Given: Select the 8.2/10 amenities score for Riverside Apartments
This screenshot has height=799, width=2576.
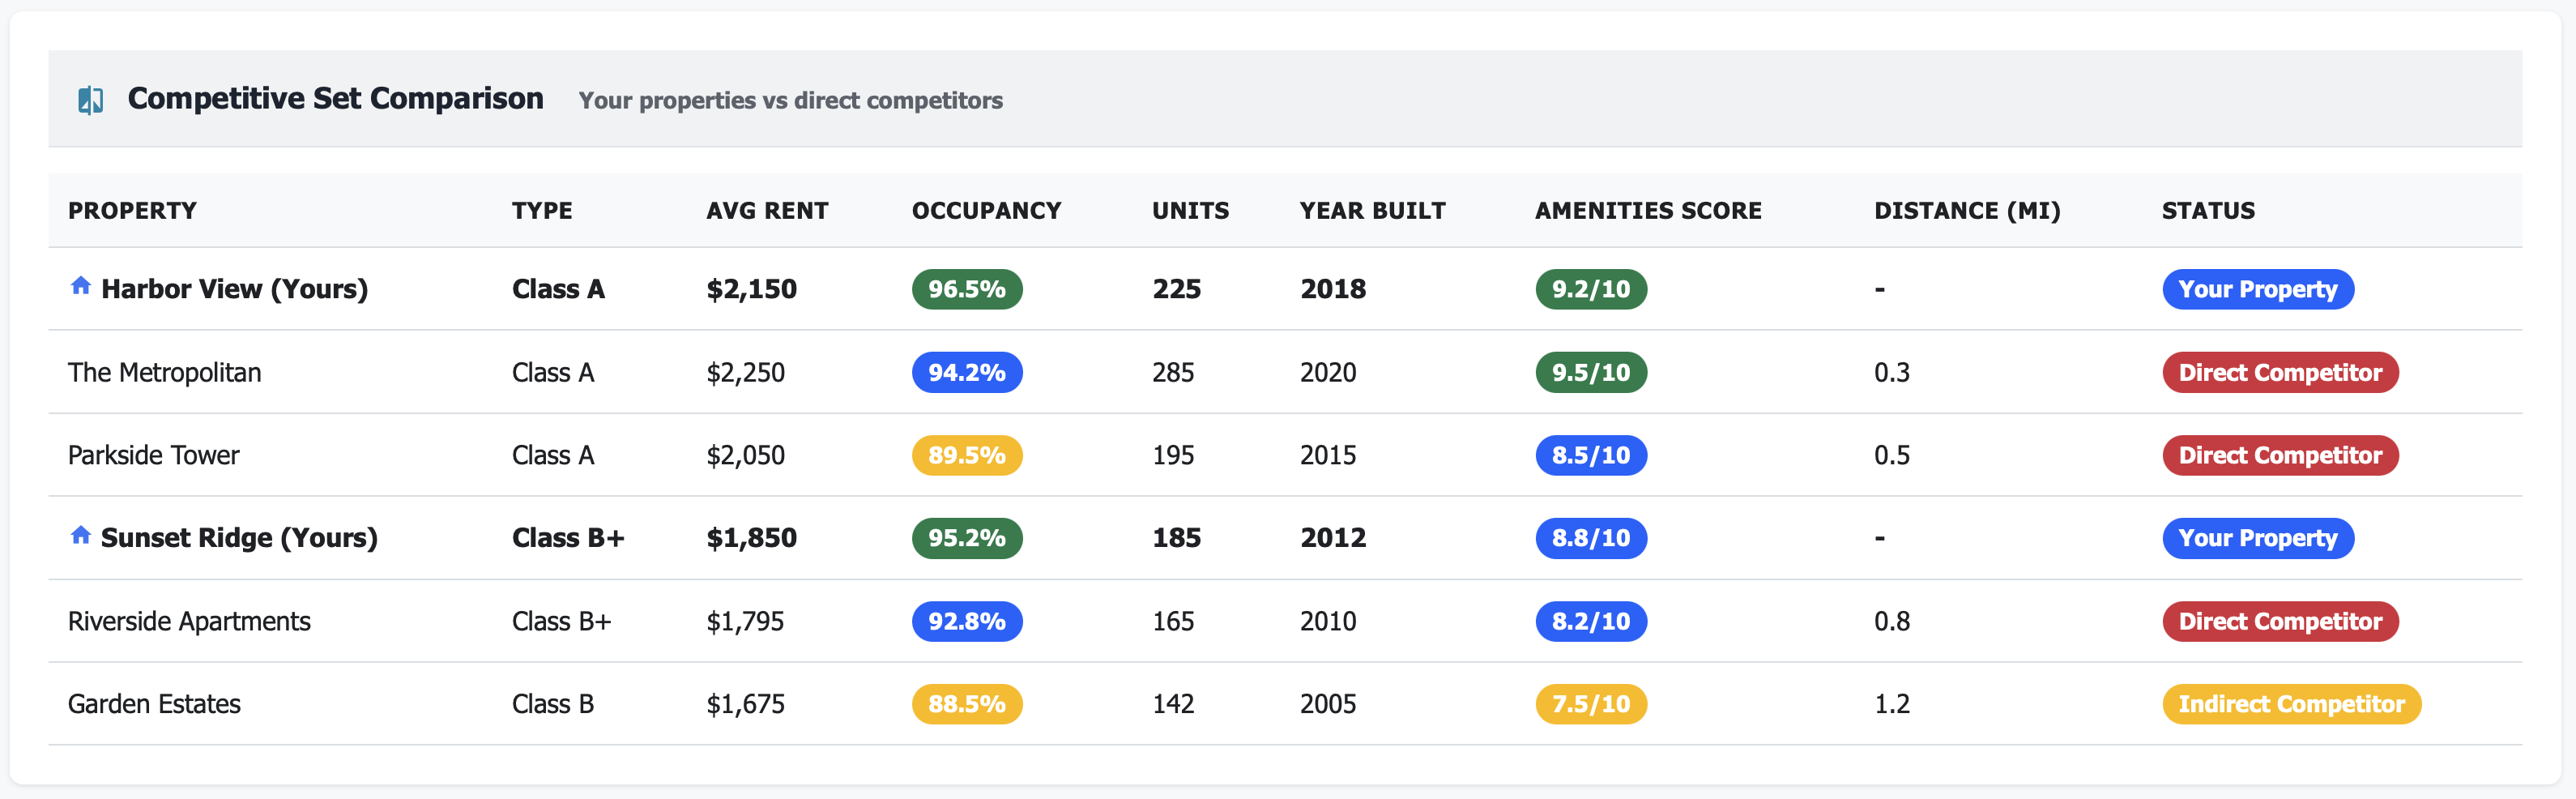Looking at the screenshot, I should [x=1590, y=620].
